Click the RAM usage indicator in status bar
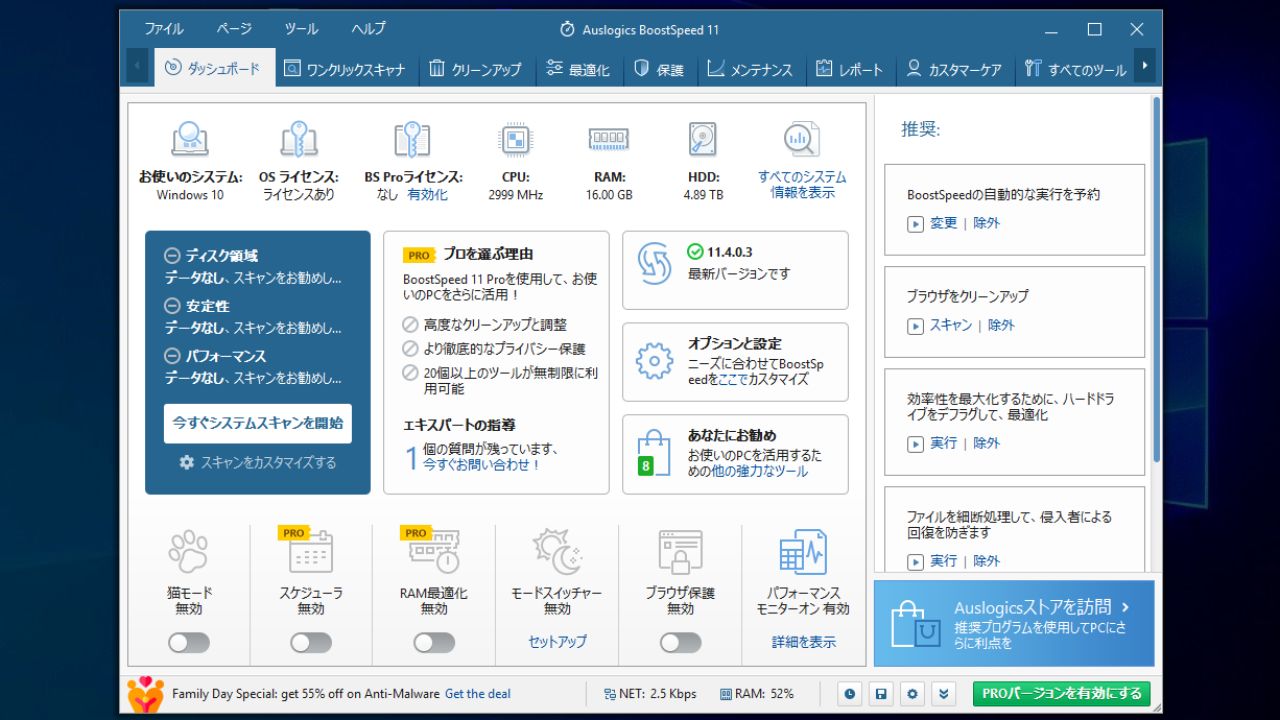1280x720 pixels. [x=757, y=693]
